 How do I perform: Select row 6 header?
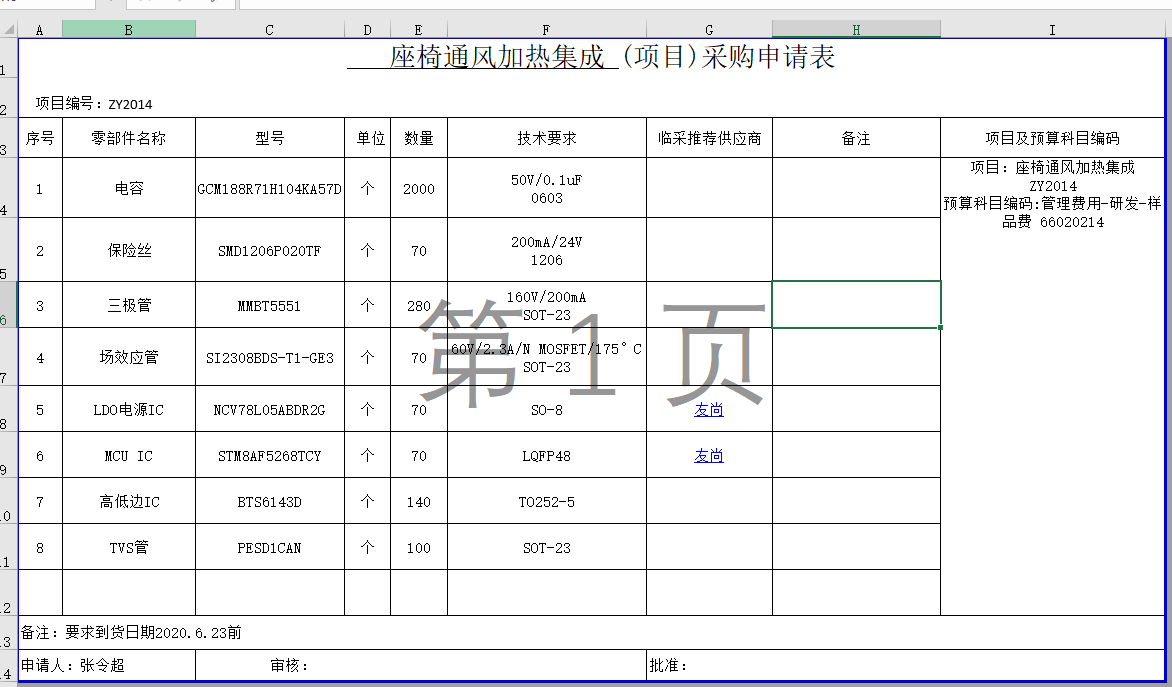7,305
